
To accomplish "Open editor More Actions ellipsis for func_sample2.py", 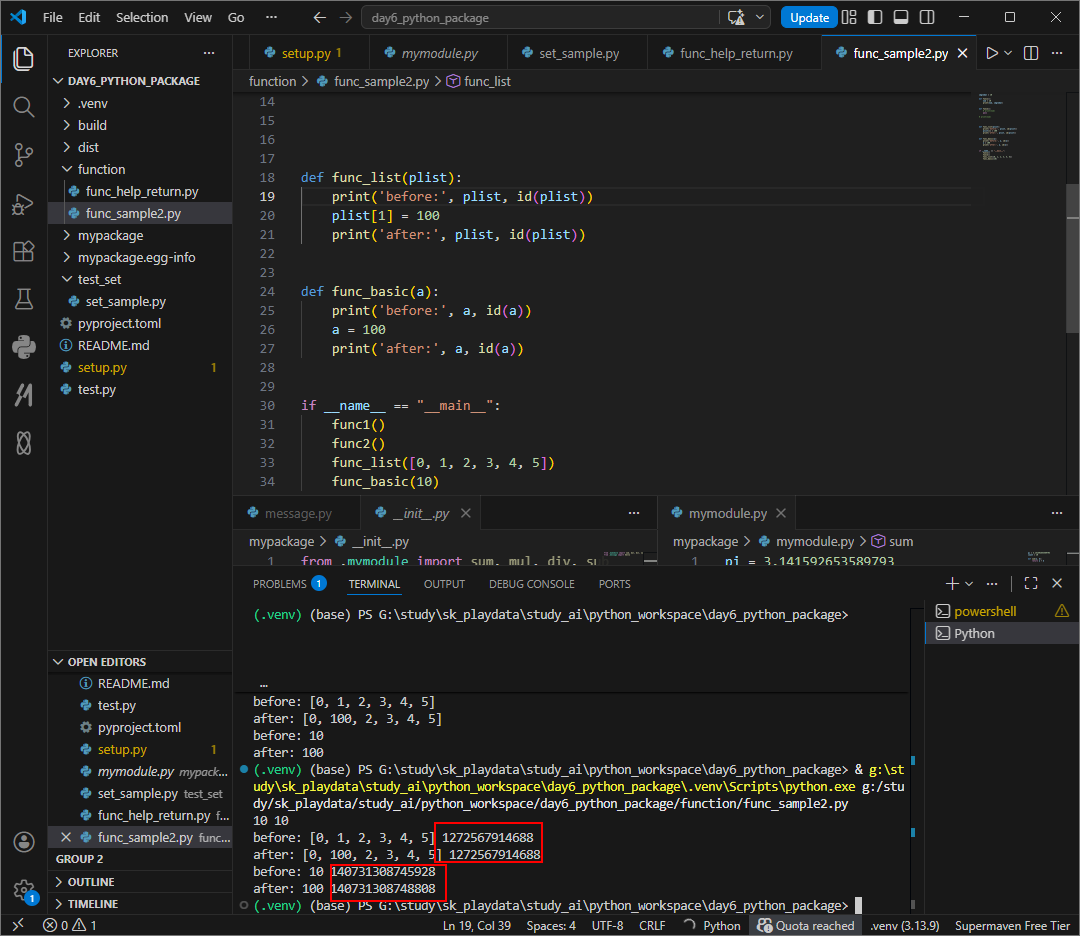I will point(1057,53).
